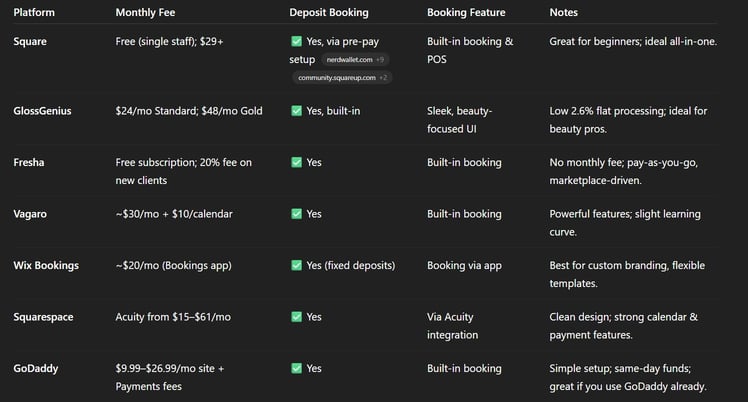Click the green checkmark in Fresha row
This screenshot has width=748, height=402.
[296, 163]
